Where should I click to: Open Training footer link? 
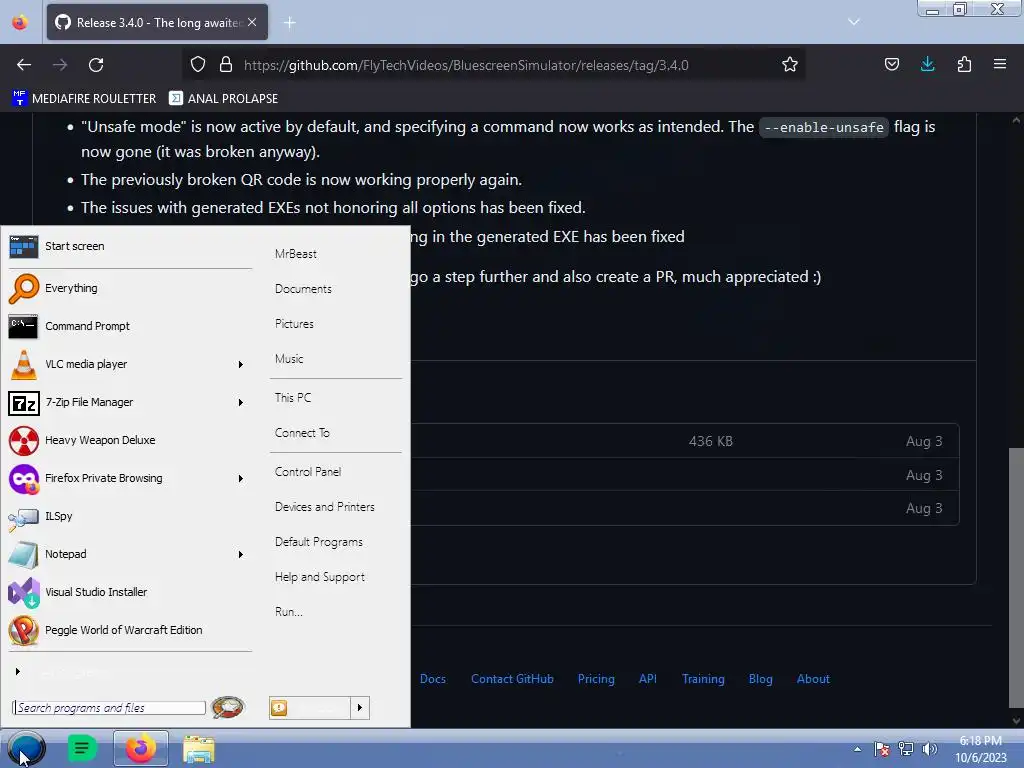pos(703,679)
